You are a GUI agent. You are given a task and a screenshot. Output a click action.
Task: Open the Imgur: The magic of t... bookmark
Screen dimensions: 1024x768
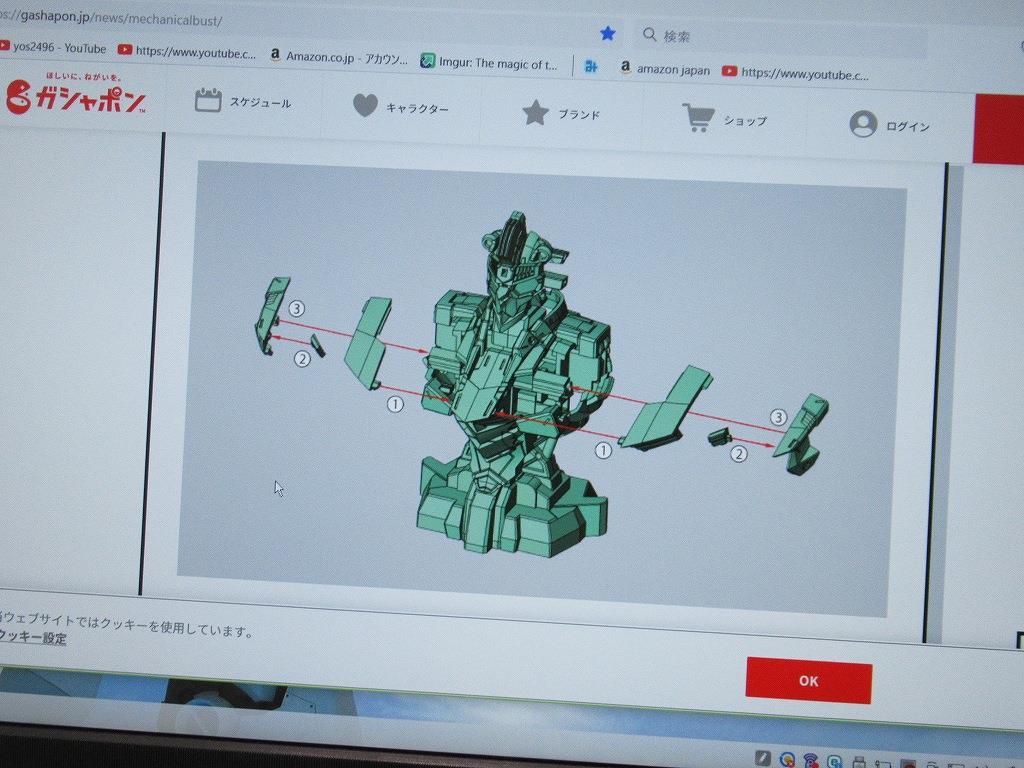(489, 63)
